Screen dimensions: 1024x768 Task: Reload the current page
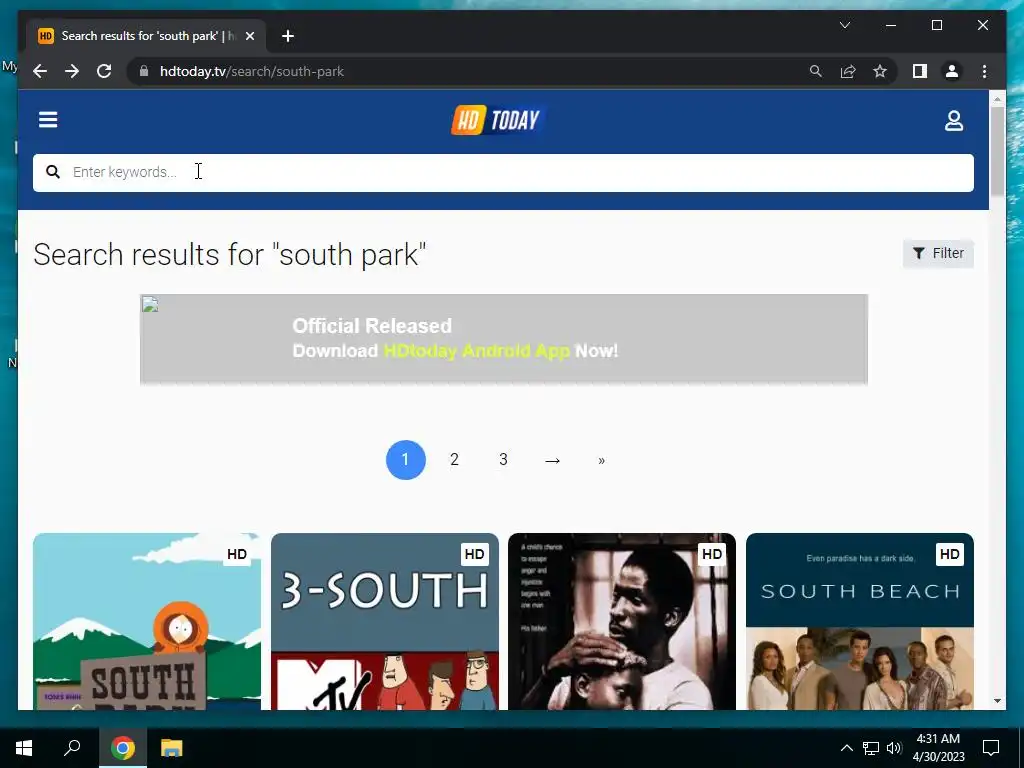(x=104, y=71)
